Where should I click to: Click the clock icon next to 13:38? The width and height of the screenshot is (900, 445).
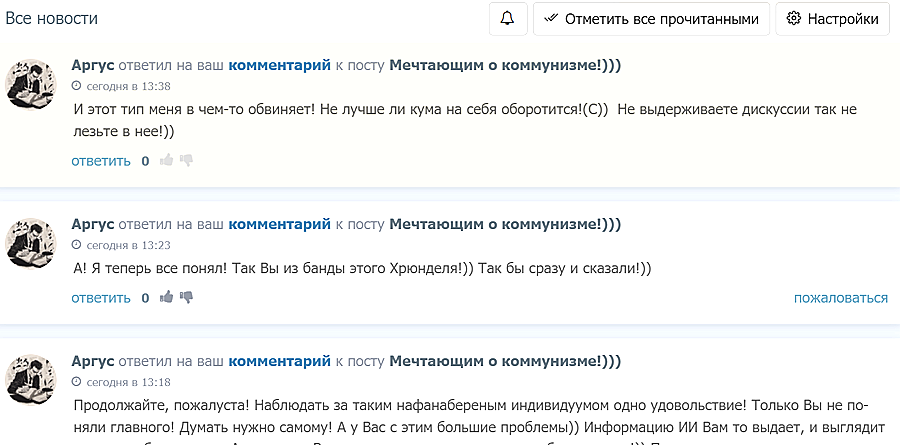pos(77,86)
